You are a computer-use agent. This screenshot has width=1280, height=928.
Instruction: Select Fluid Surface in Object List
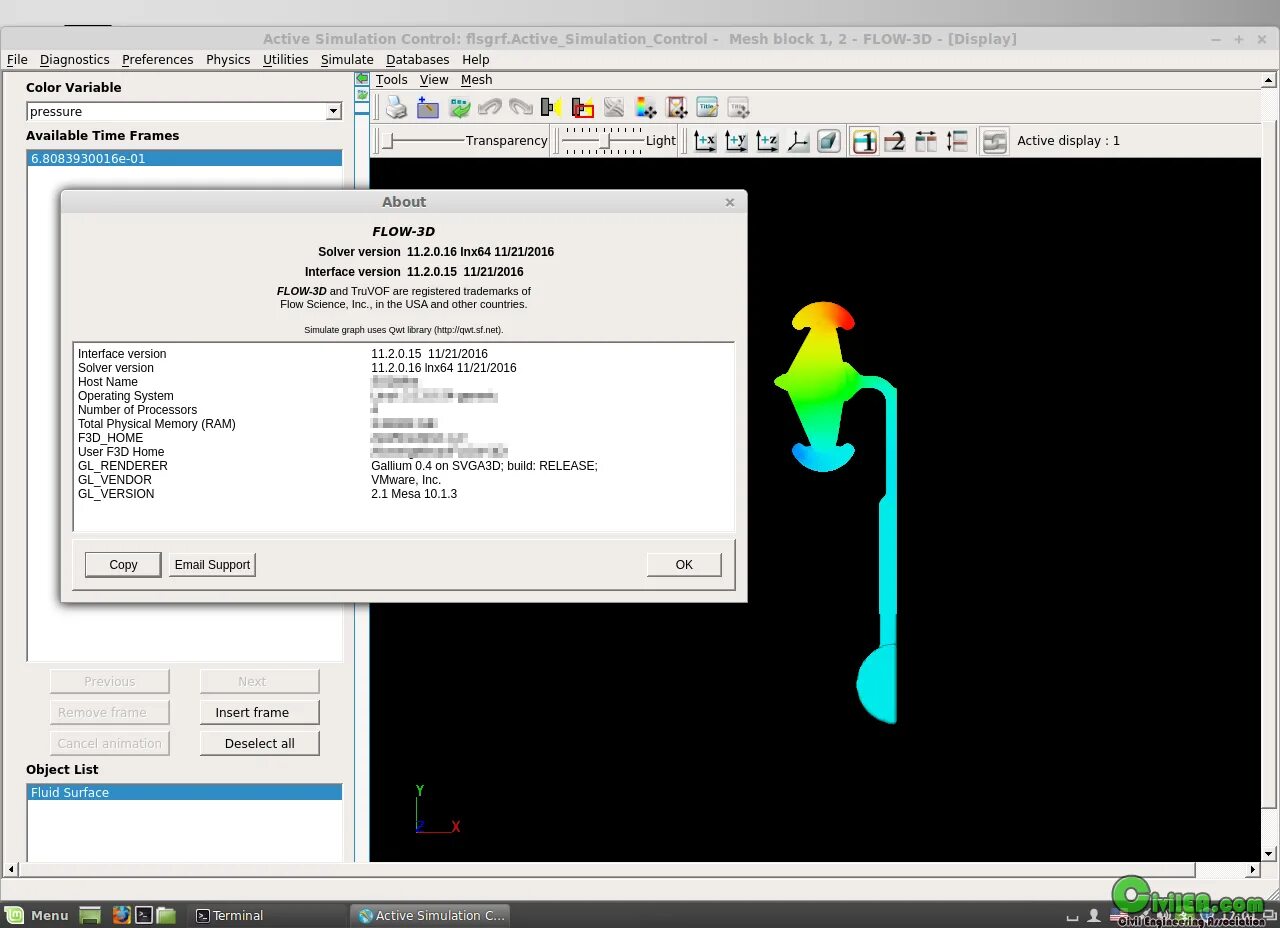click(x=184, y=792)
